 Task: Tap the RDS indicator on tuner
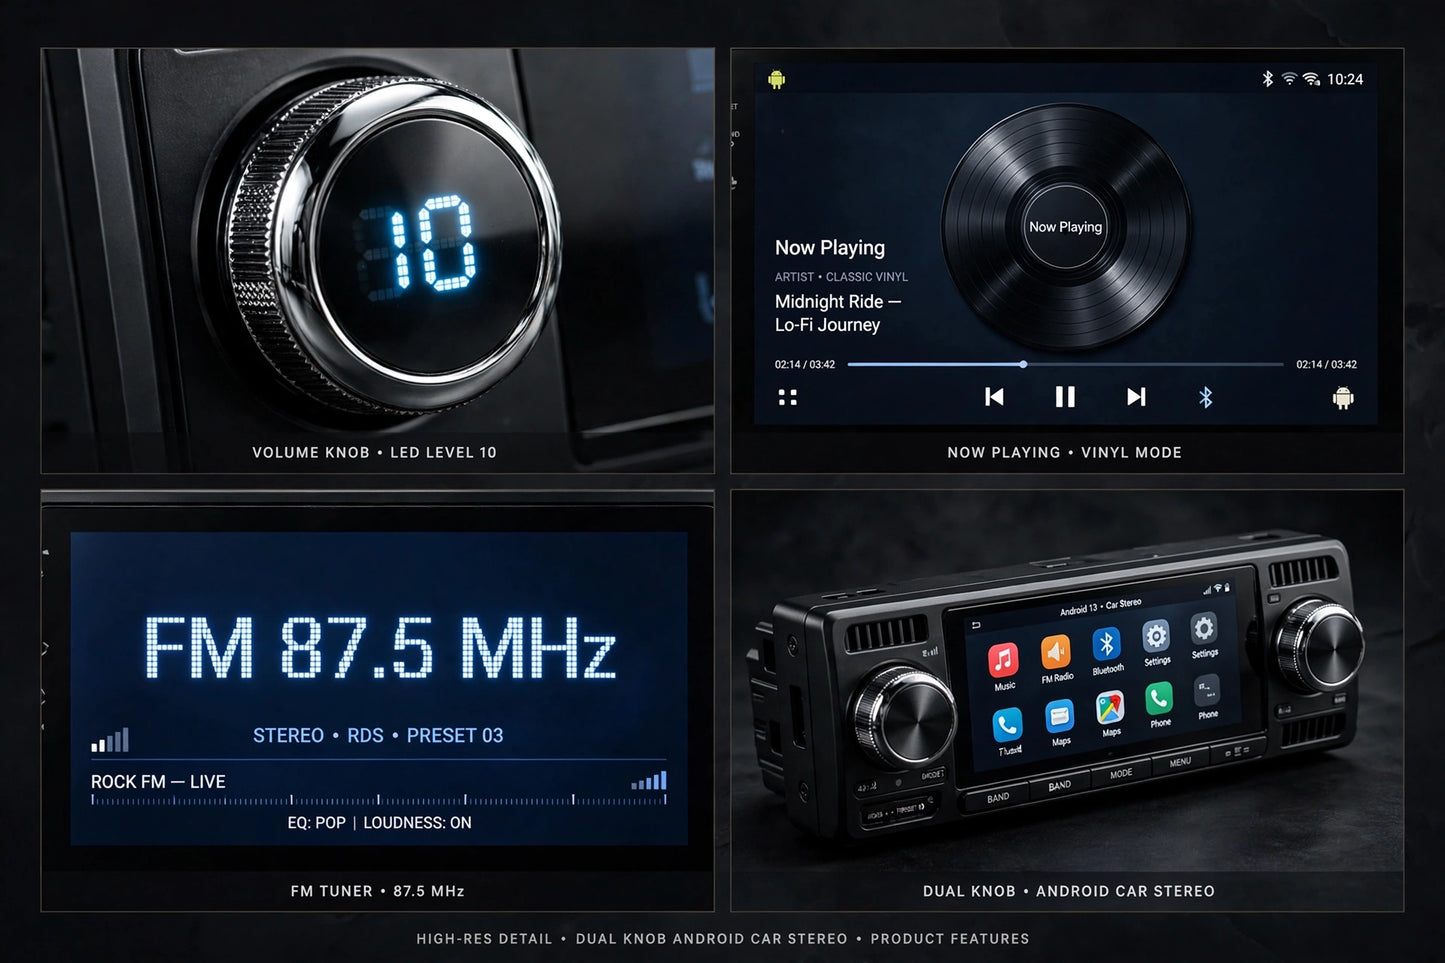point(365,736)
